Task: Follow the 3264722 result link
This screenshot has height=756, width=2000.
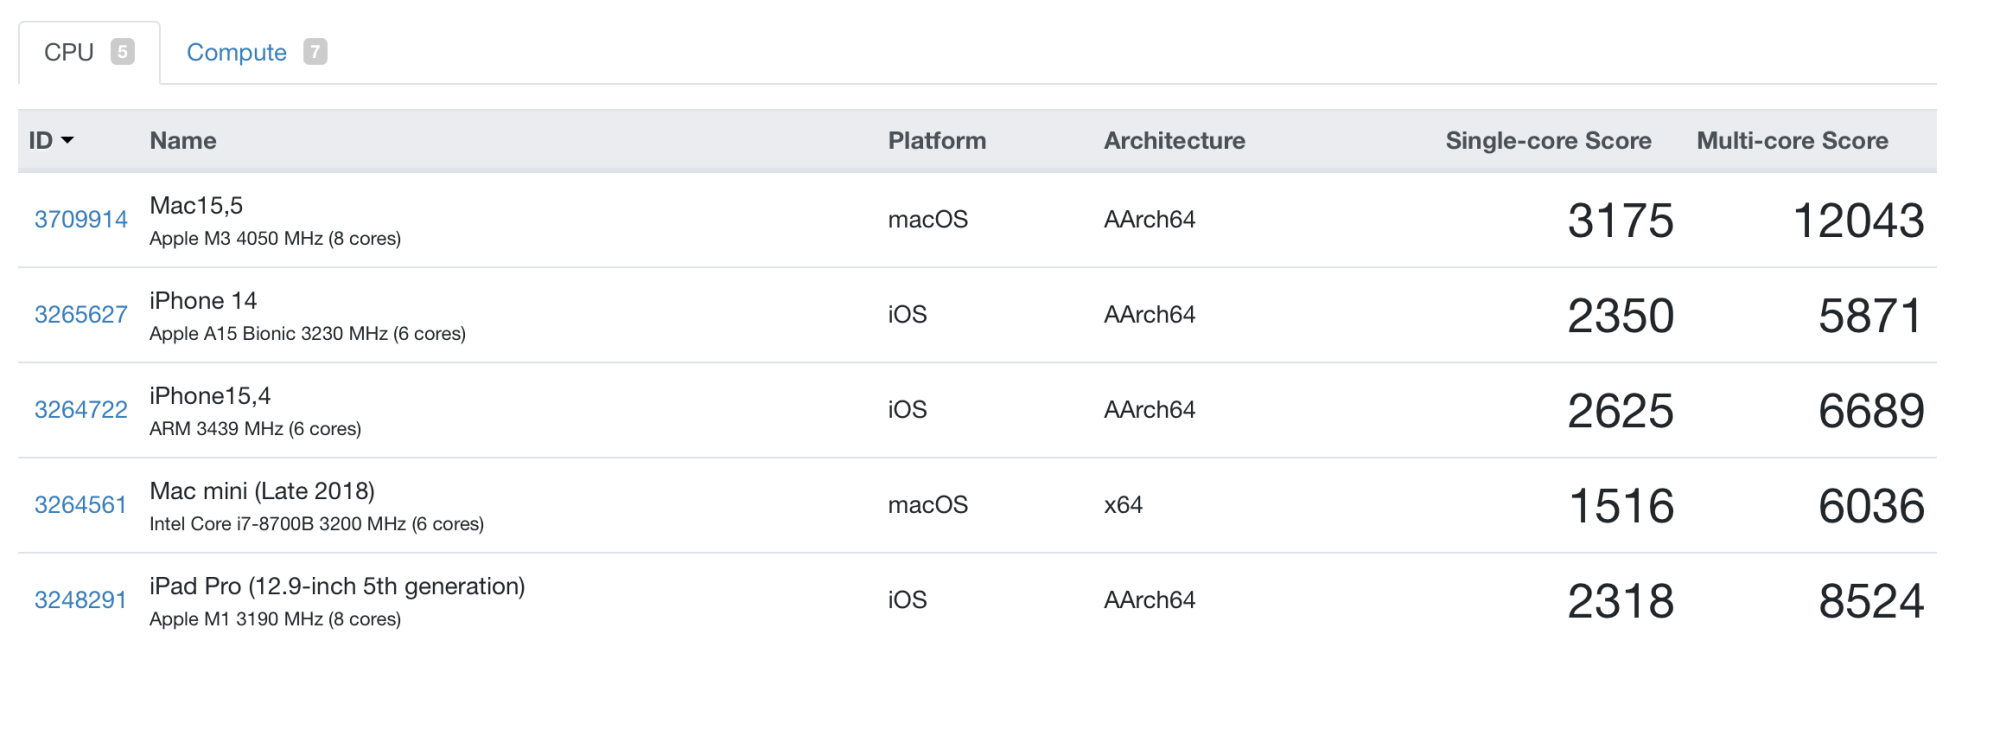Action: point(81,410)
